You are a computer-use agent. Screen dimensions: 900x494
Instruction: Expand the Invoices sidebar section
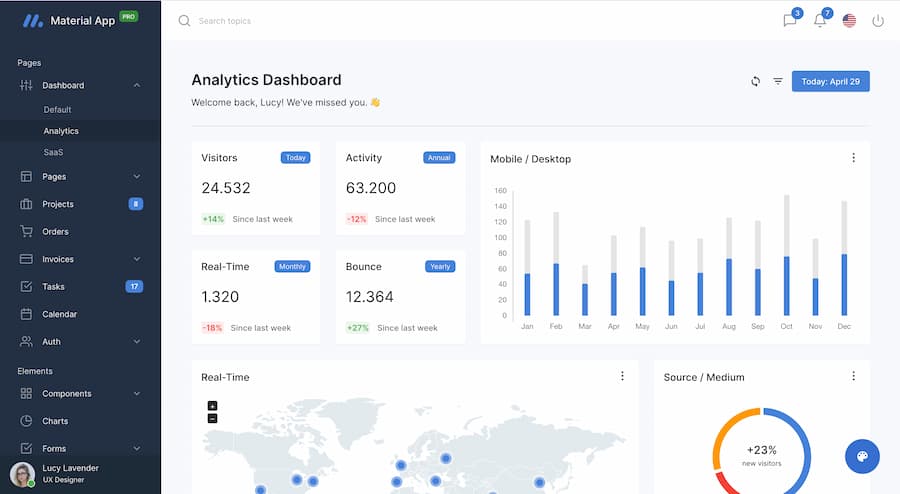tap(137, 259)
